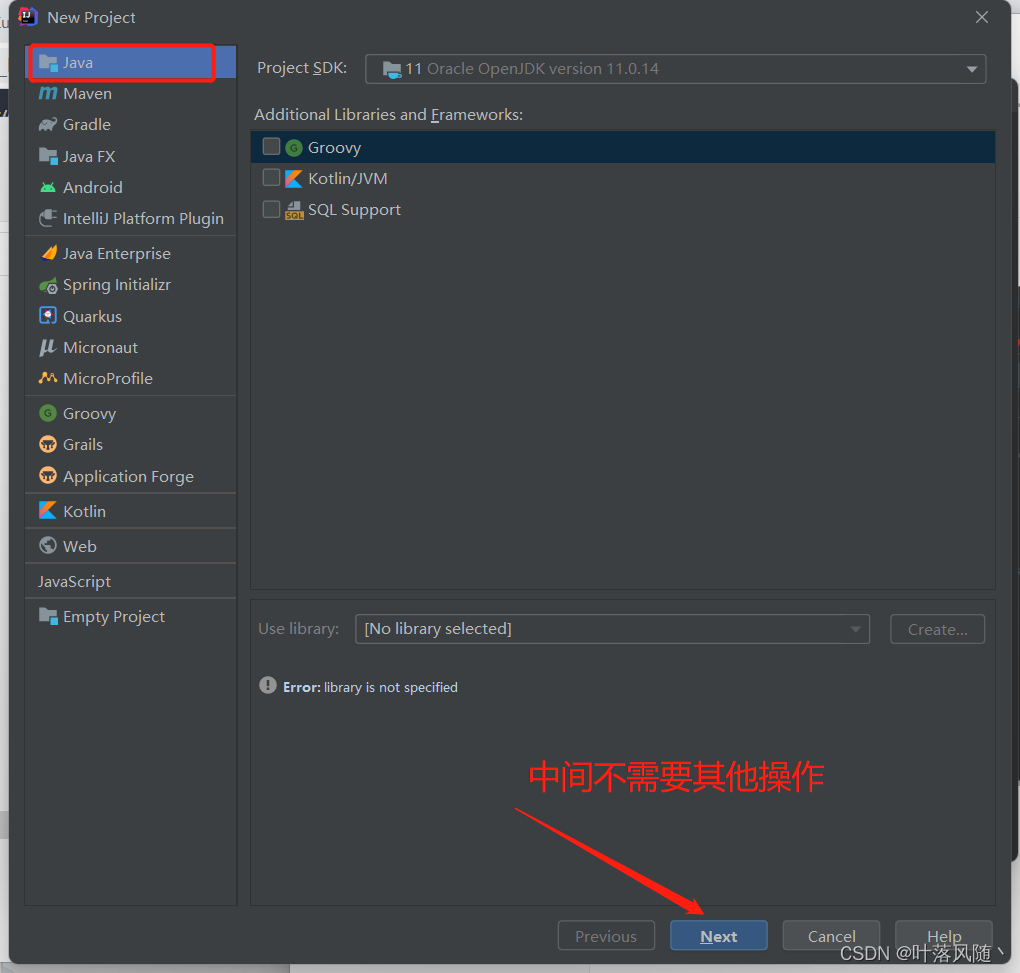The width and height of the screenshot is (1020, 973).
Task: Select the Application Forge label
Action: (128, 476)
